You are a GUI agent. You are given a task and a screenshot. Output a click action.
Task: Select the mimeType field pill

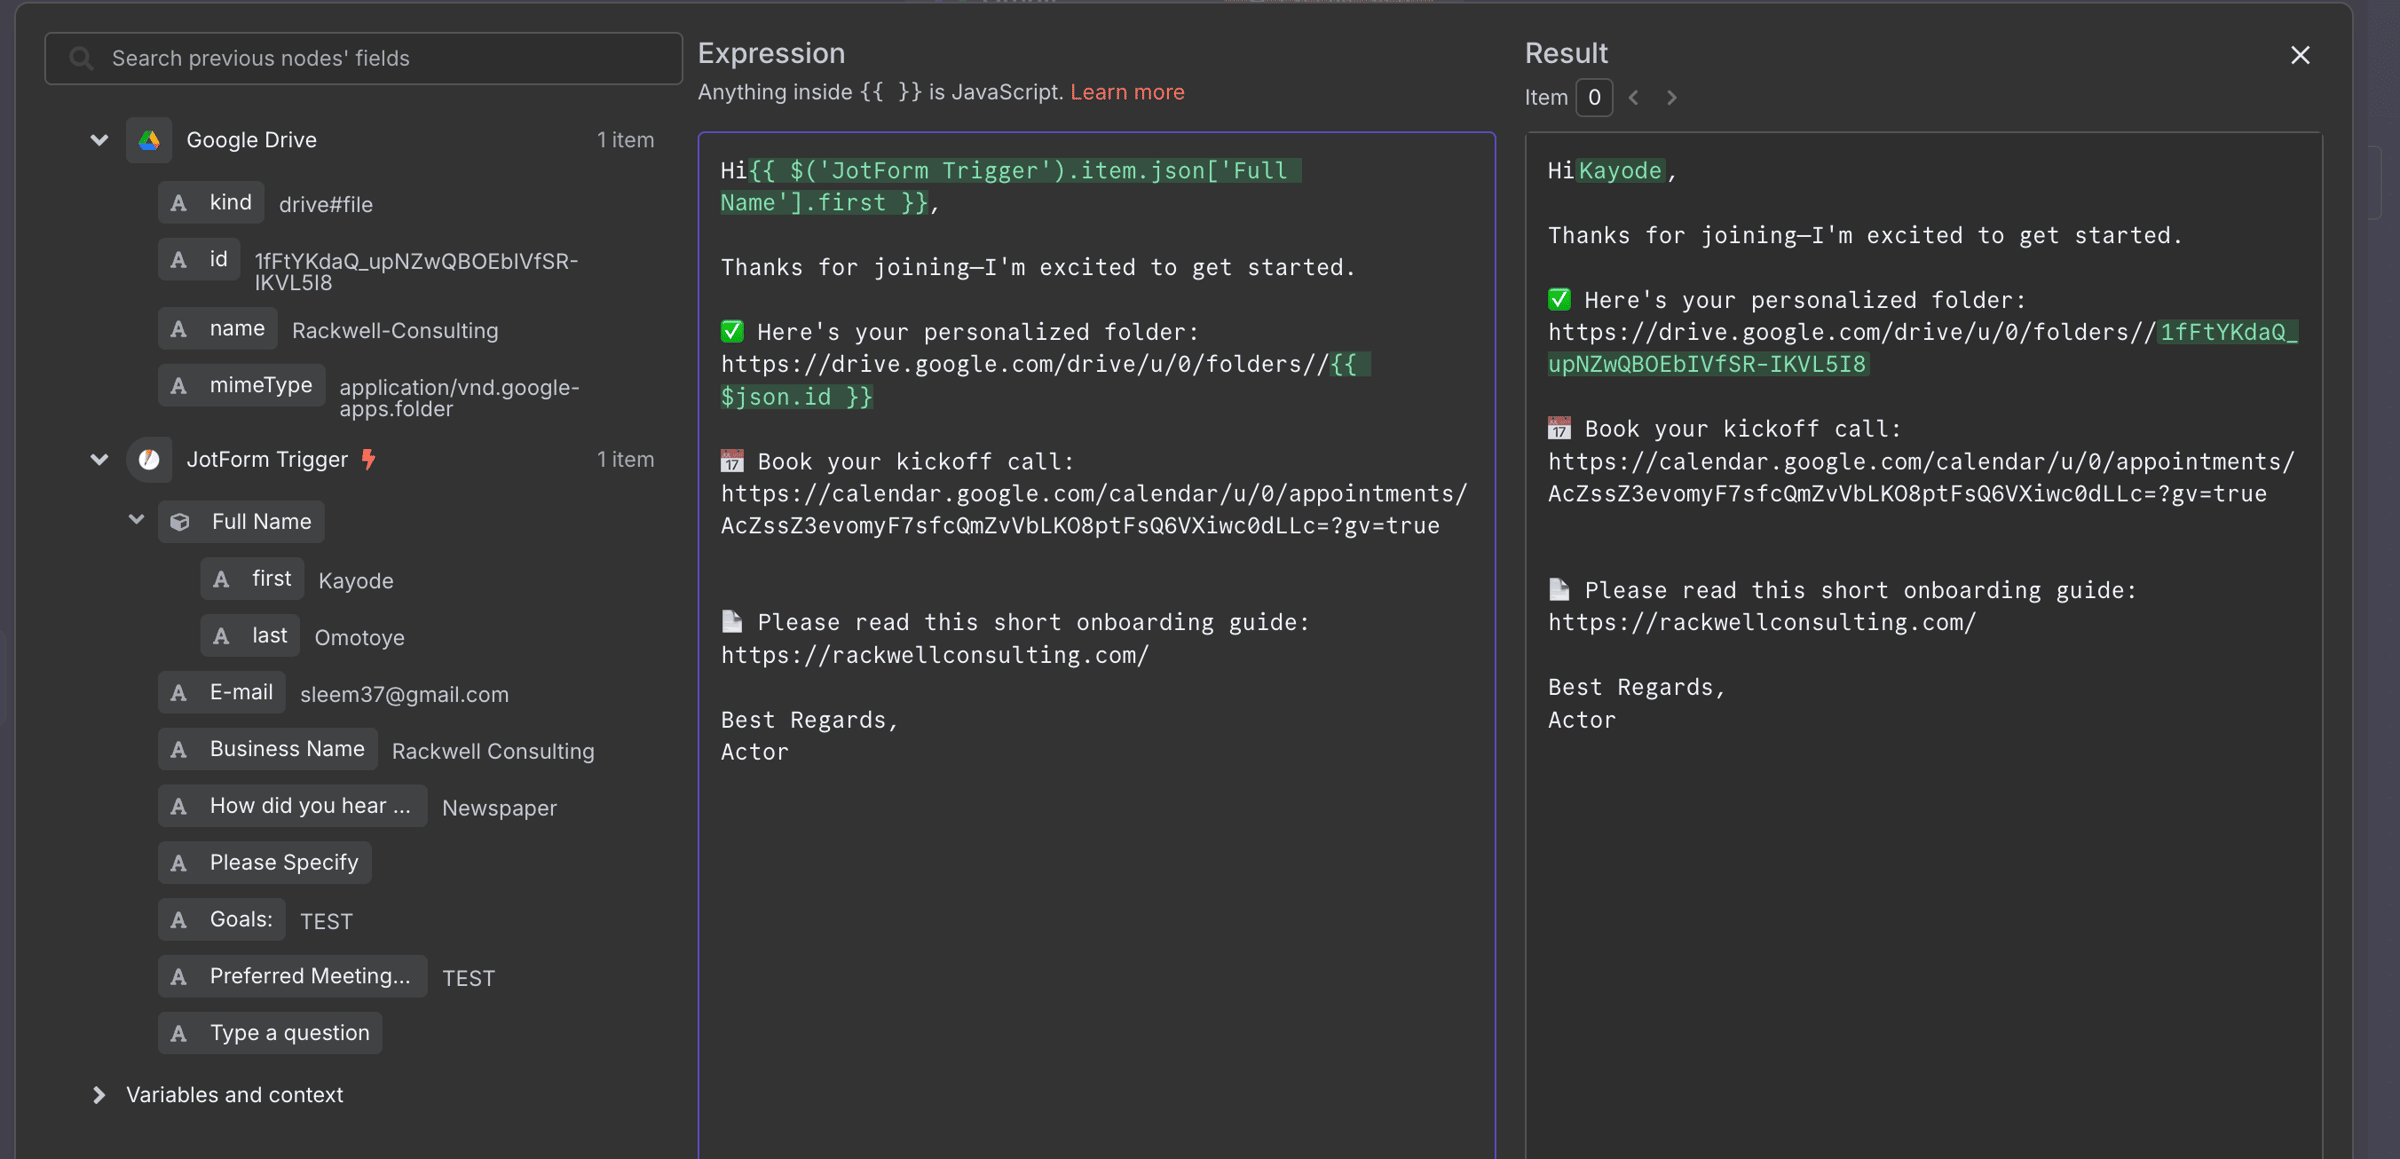pos(242,386)
